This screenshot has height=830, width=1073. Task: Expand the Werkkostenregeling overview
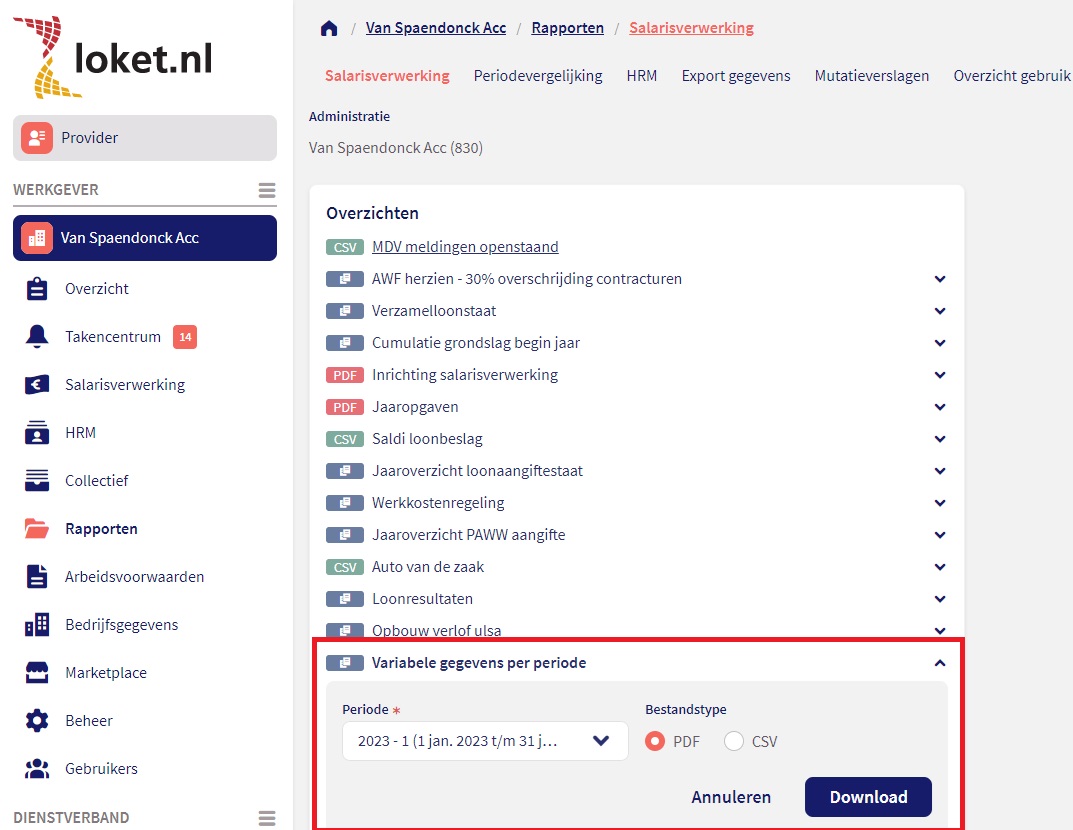[938, 503]
